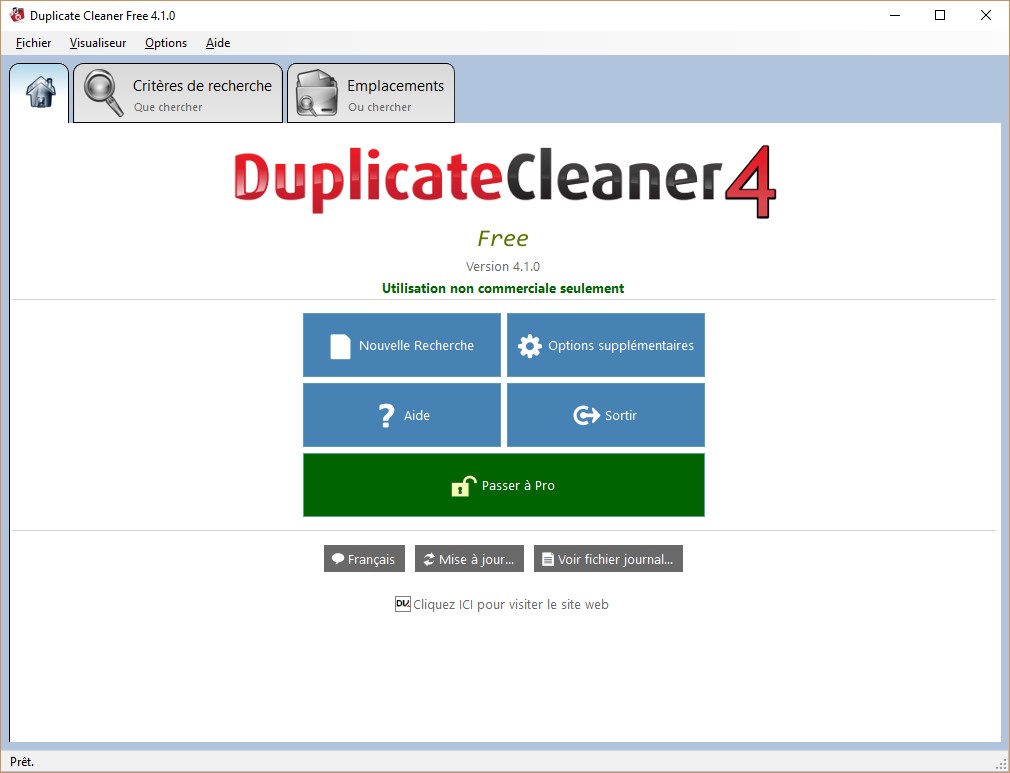Click the Duplicate Cleaner app icon in title bar
1010x773 pixels.
tap(17, 15)
